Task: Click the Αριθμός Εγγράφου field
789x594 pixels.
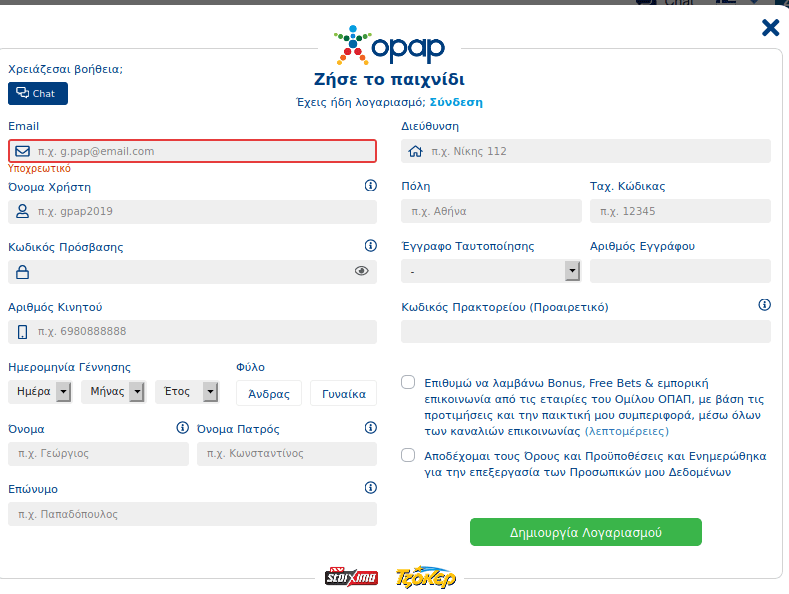Action: (680, 271)
